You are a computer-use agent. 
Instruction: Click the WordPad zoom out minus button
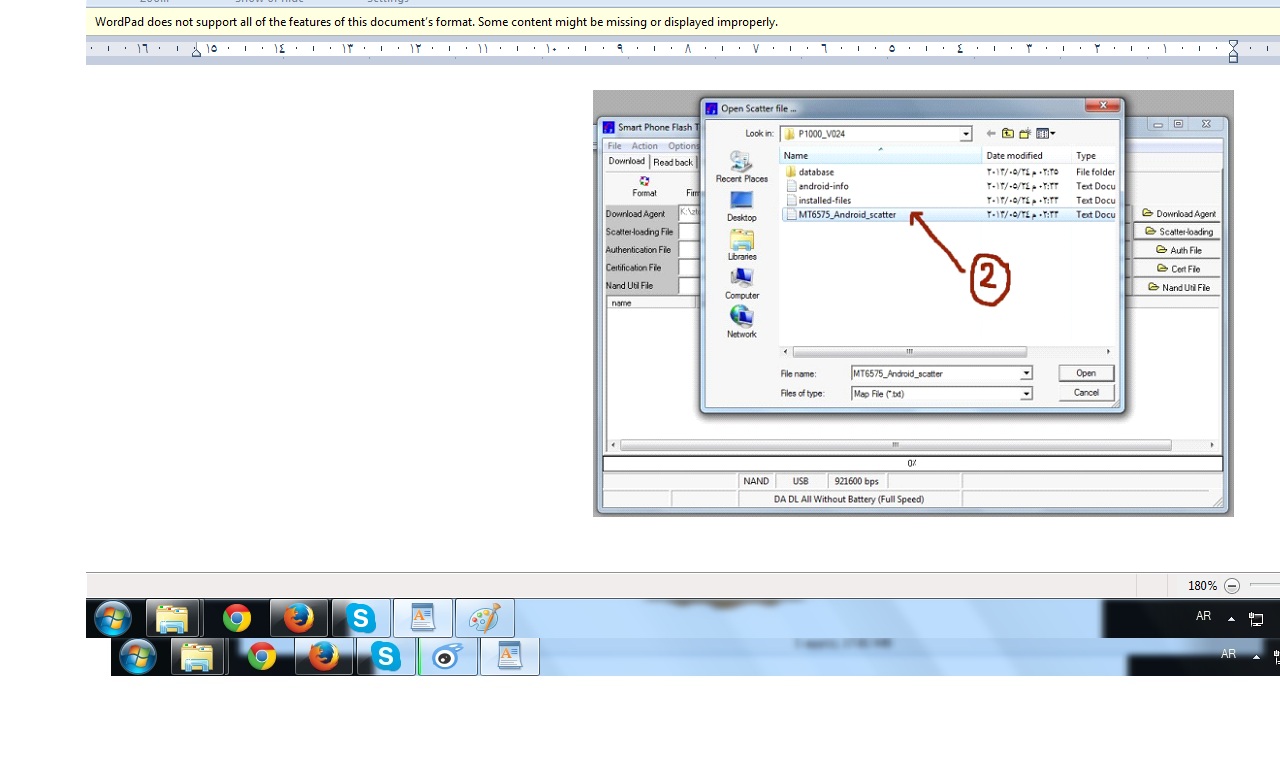(1232, 586)
